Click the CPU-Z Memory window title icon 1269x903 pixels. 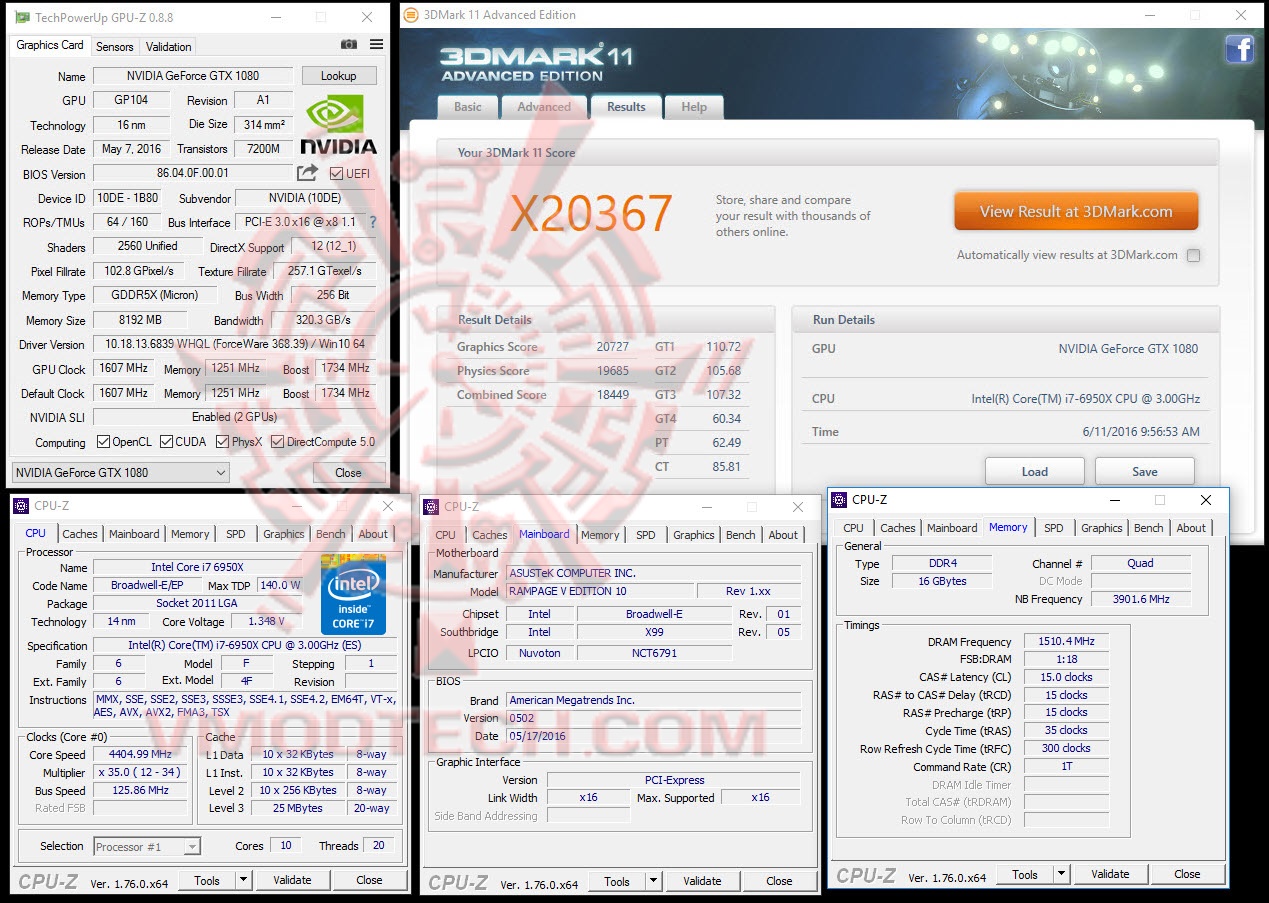coord(841,500)
